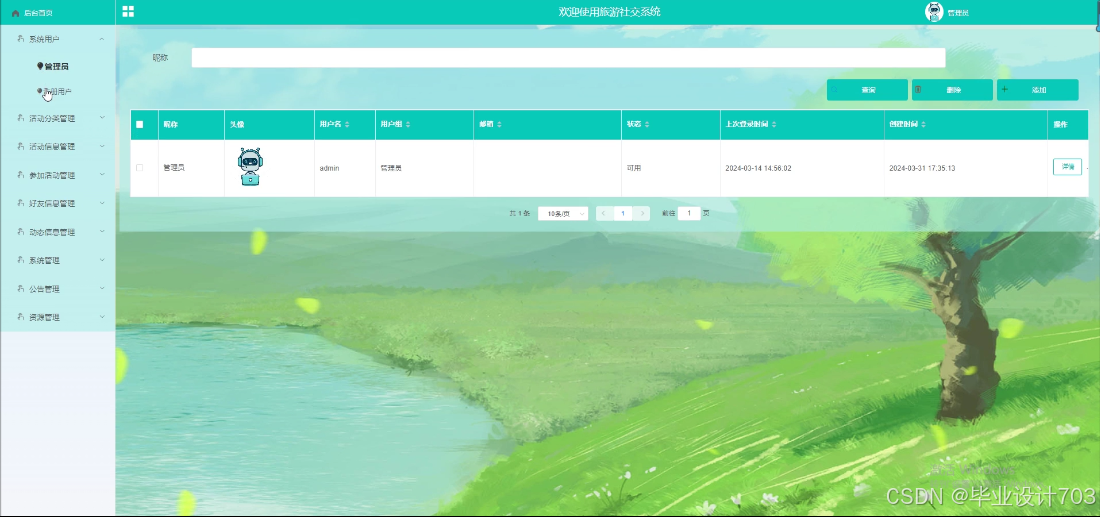The image size is (1100, 517).
Task: Sort table by 用户名 column arrows
Action: click(x=347, y=124)
